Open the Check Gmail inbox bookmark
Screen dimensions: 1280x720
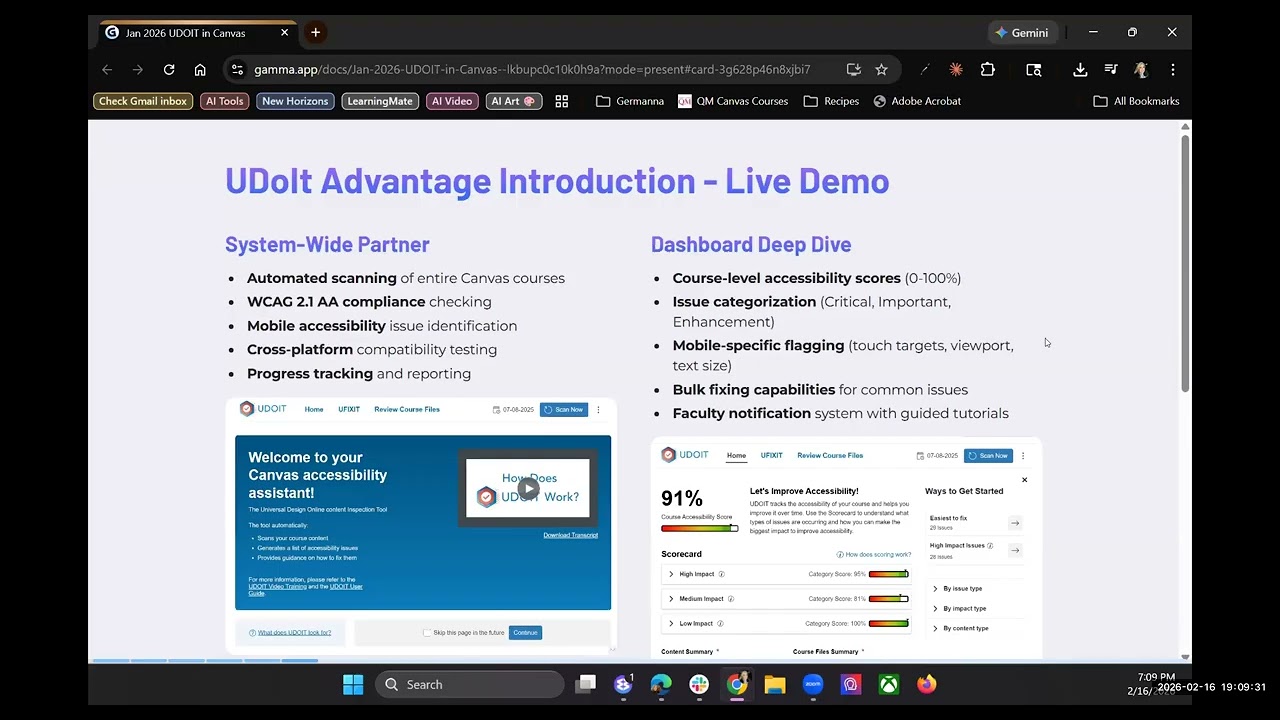tap(143, 101)
